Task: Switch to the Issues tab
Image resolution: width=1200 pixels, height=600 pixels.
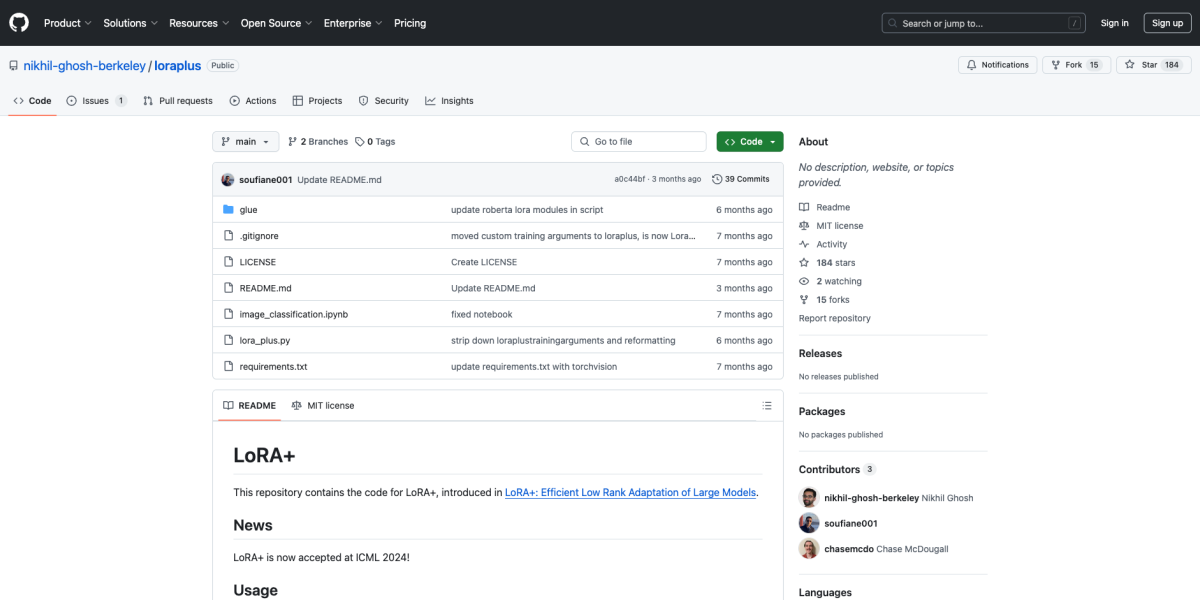Action: coord(96,101)
